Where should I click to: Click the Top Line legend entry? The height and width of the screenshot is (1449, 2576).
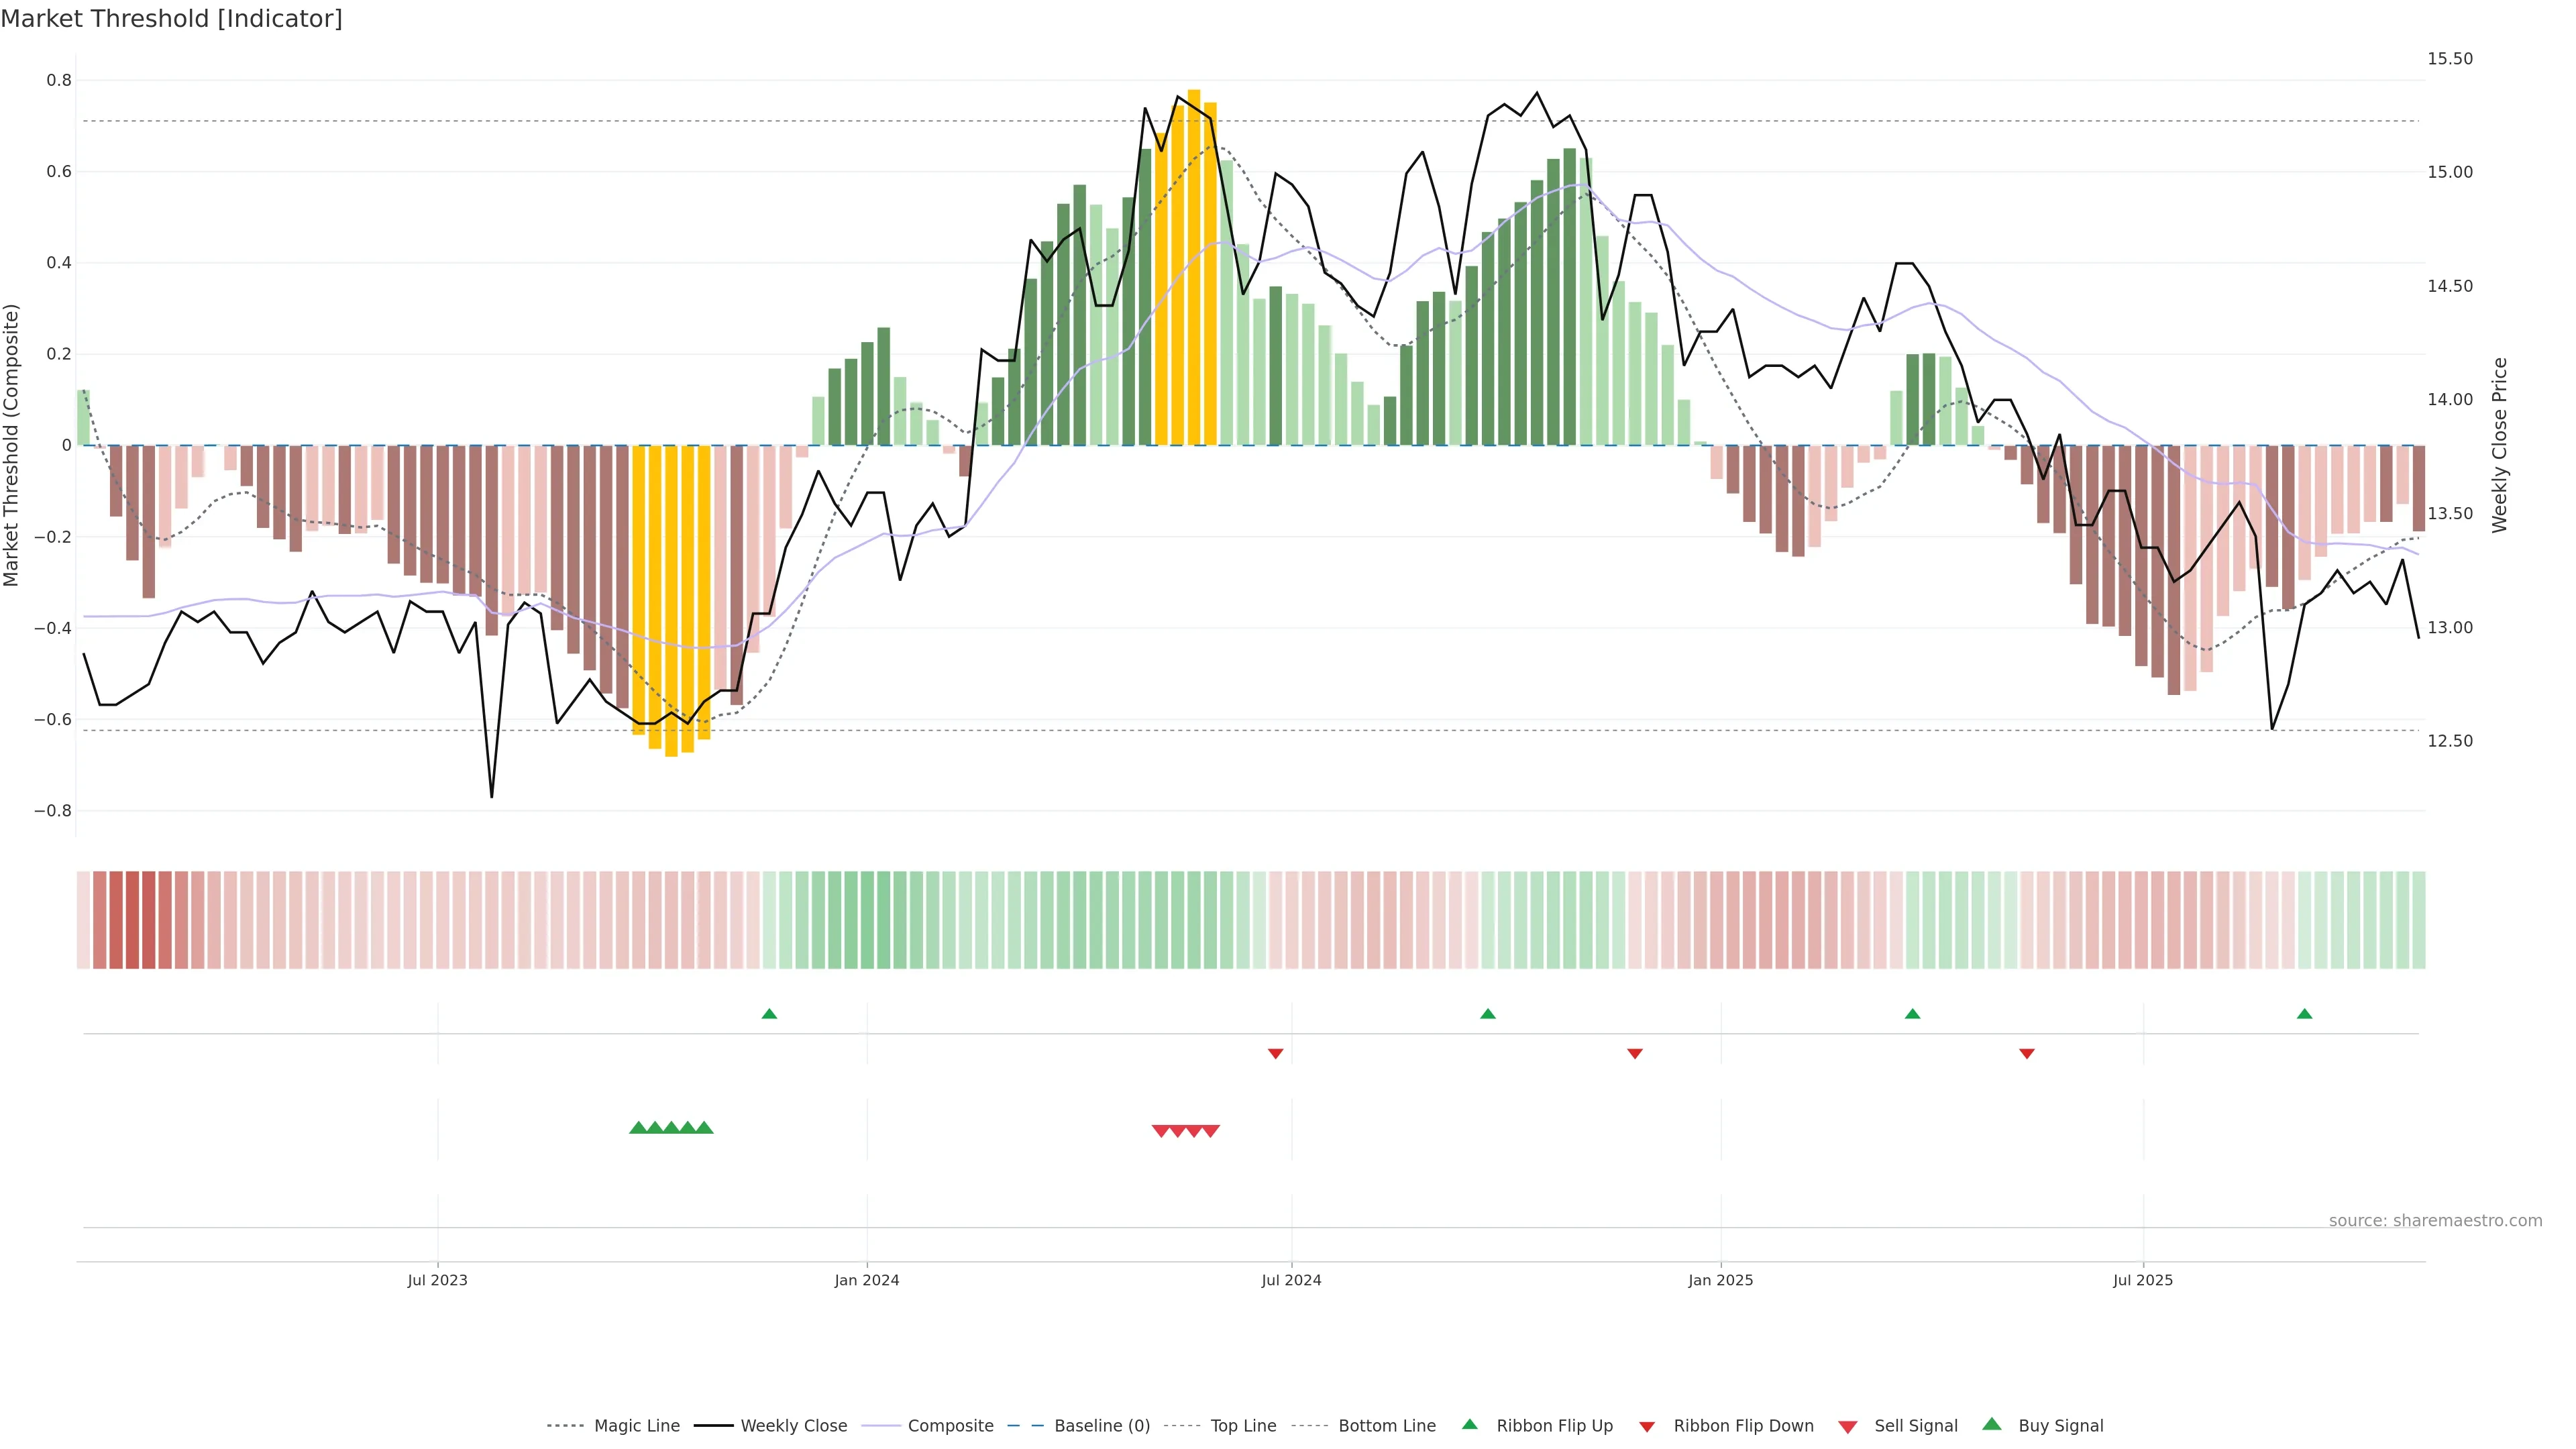[1243, 1426]
